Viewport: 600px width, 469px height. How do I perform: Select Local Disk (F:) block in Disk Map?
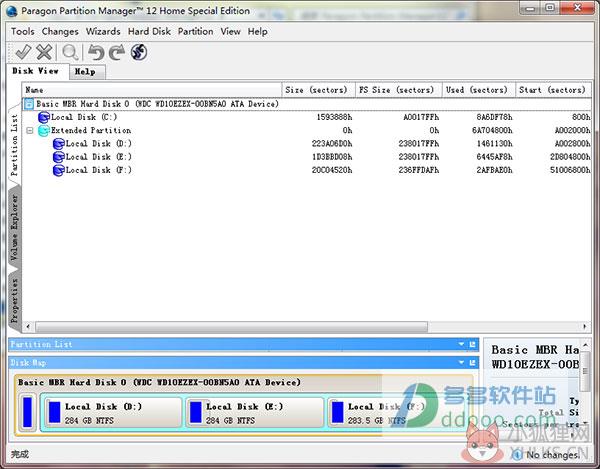click(396, 413)
